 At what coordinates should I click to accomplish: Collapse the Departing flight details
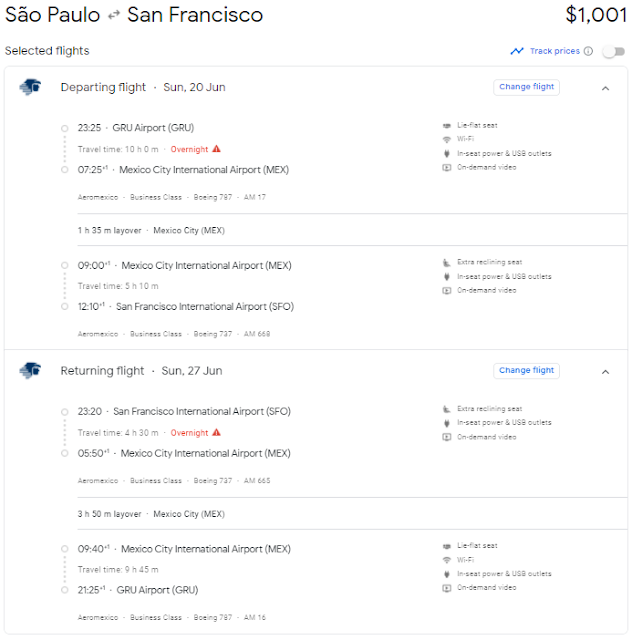point(605,88)
